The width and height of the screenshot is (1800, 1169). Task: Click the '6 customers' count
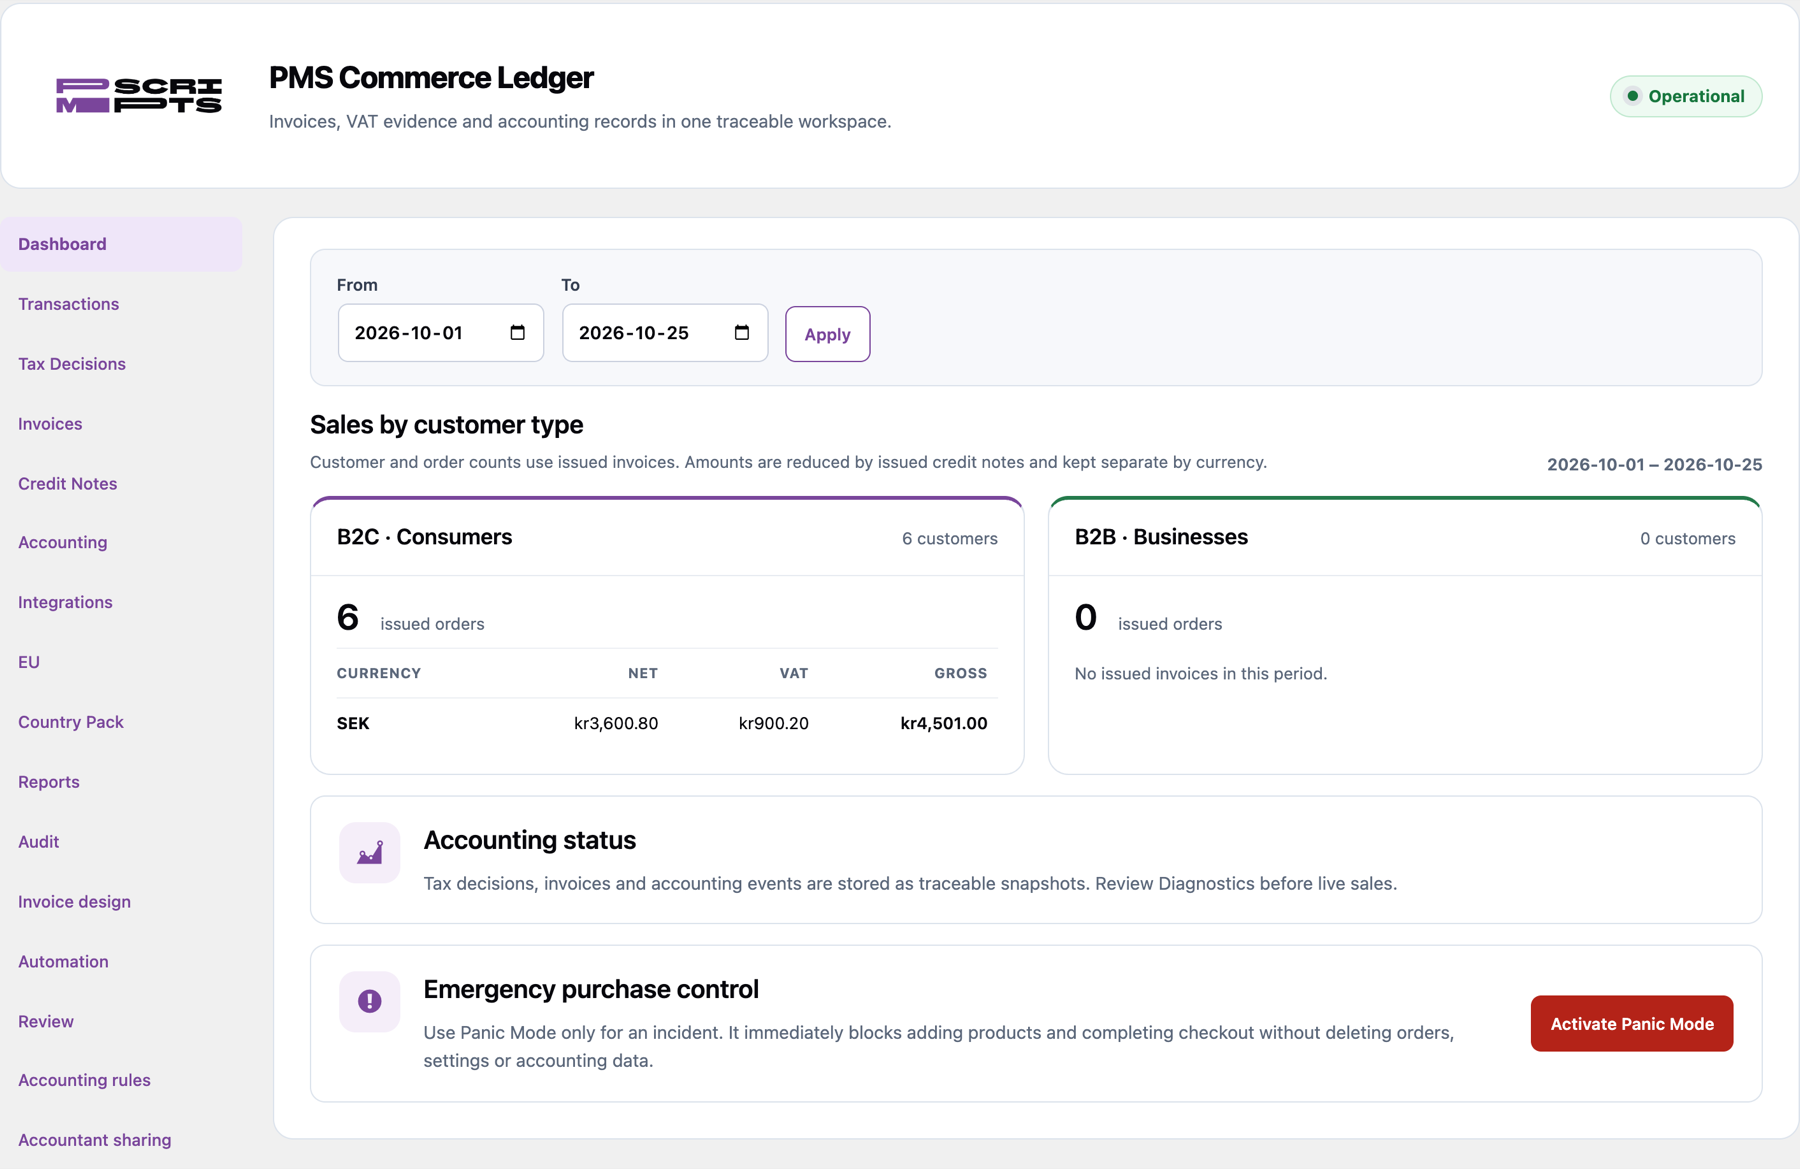949,538
